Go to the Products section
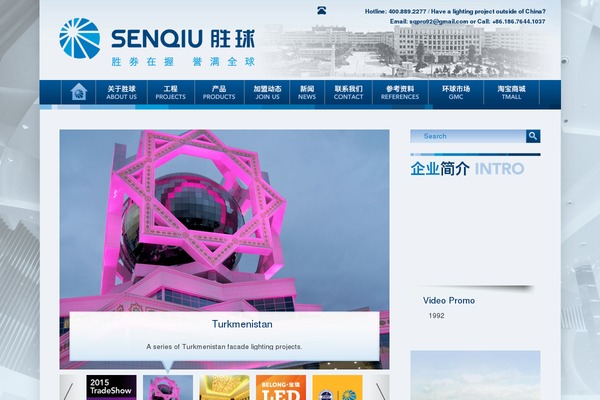The width and height of the screenshot is (600, 400). pos(219,92)
